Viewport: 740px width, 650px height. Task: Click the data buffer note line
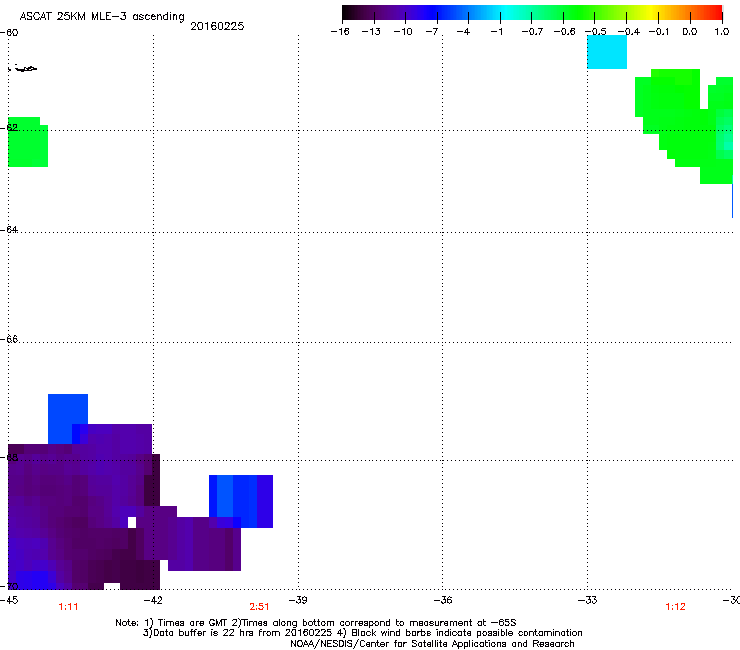pos(362,633)
